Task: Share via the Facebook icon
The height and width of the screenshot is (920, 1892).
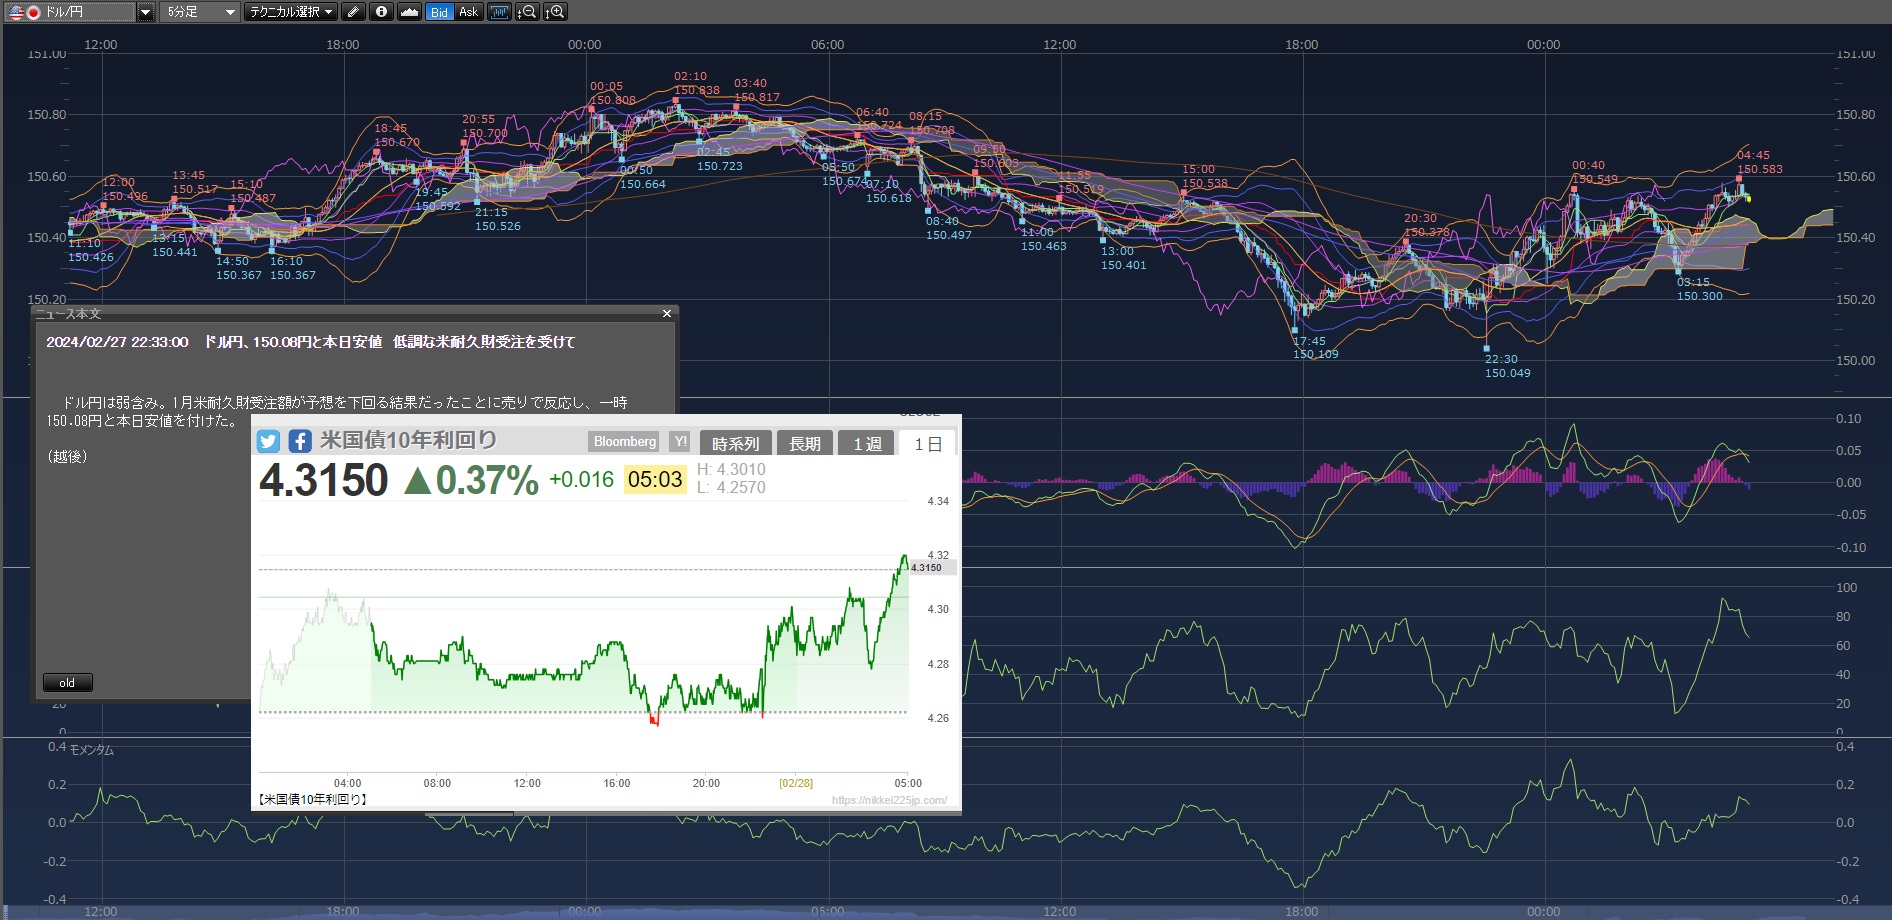Action: pyautogui.click(x=300, y=441)
